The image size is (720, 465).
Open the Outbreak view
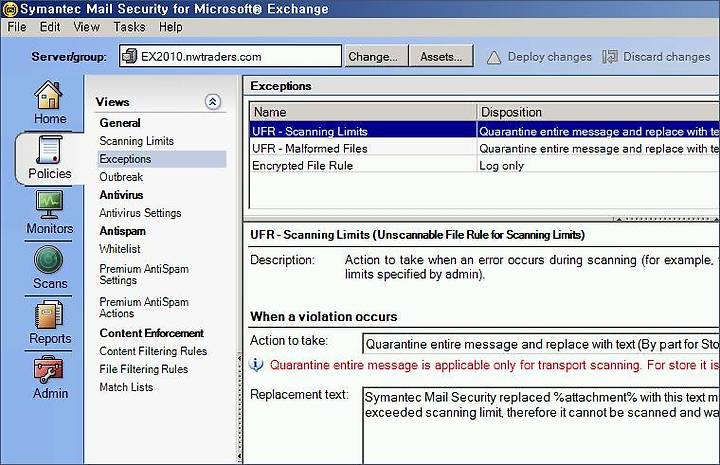[x=121, y=177]
